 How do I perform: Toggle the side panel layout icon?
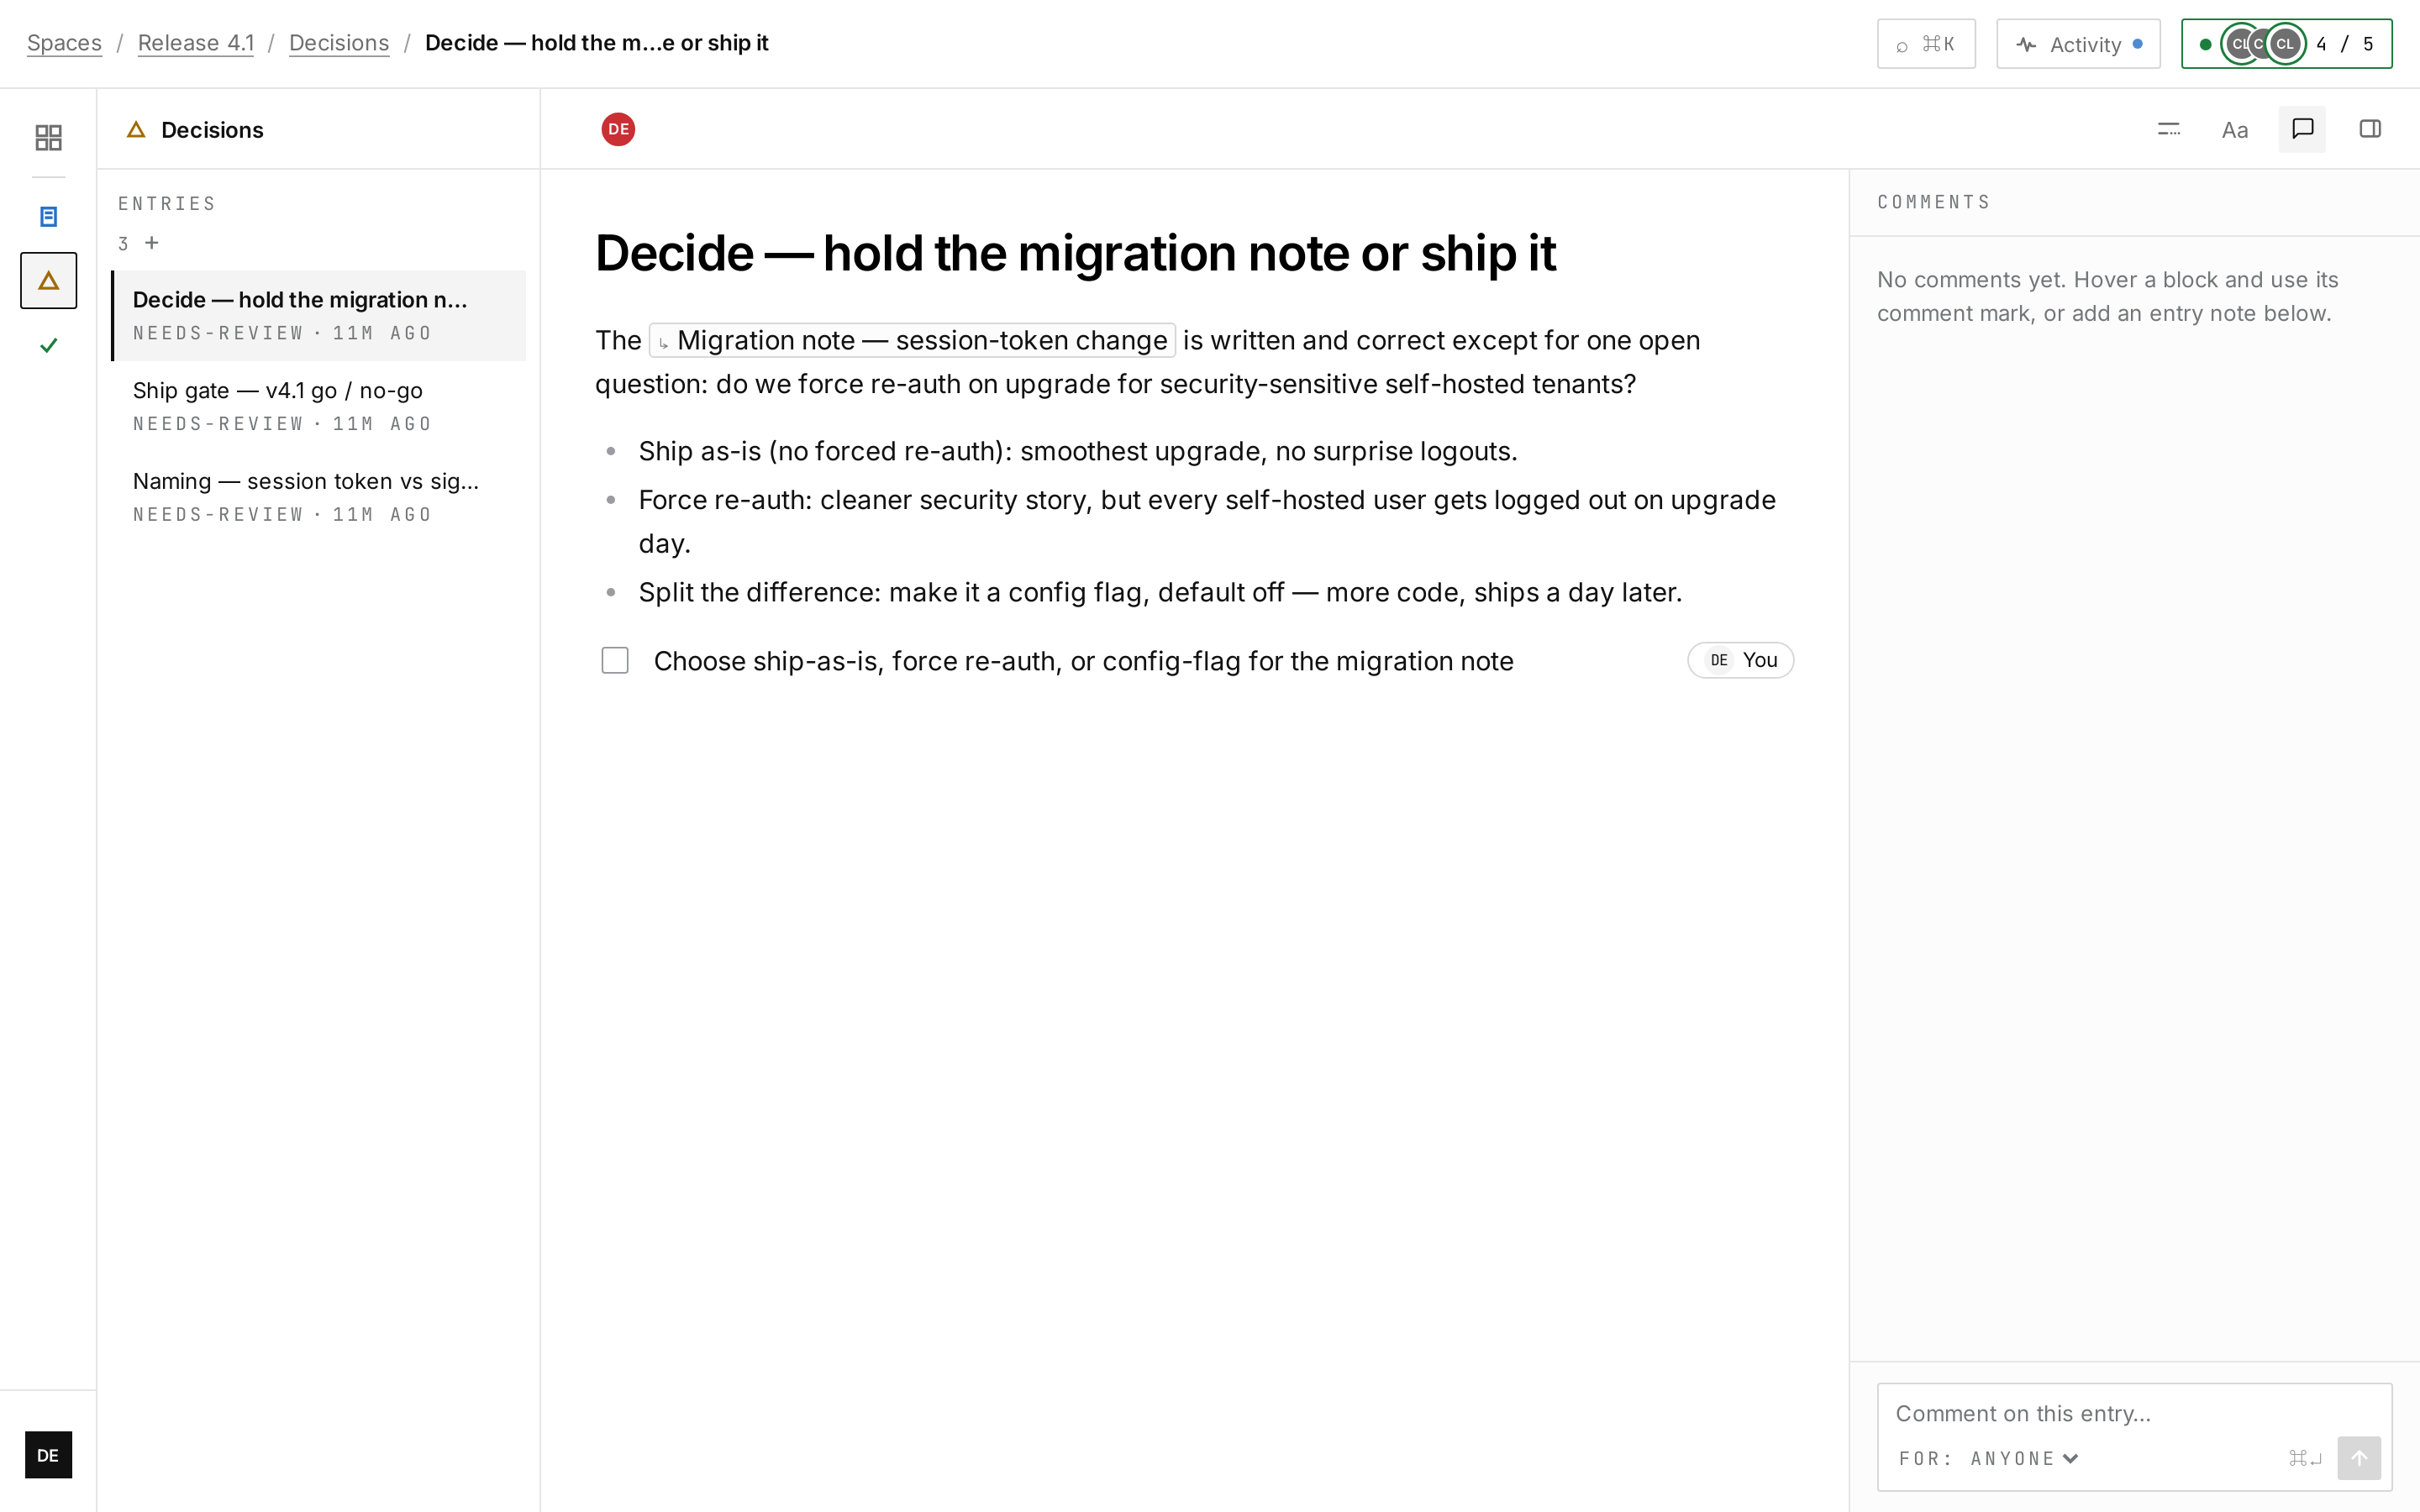pos(2370,129)
